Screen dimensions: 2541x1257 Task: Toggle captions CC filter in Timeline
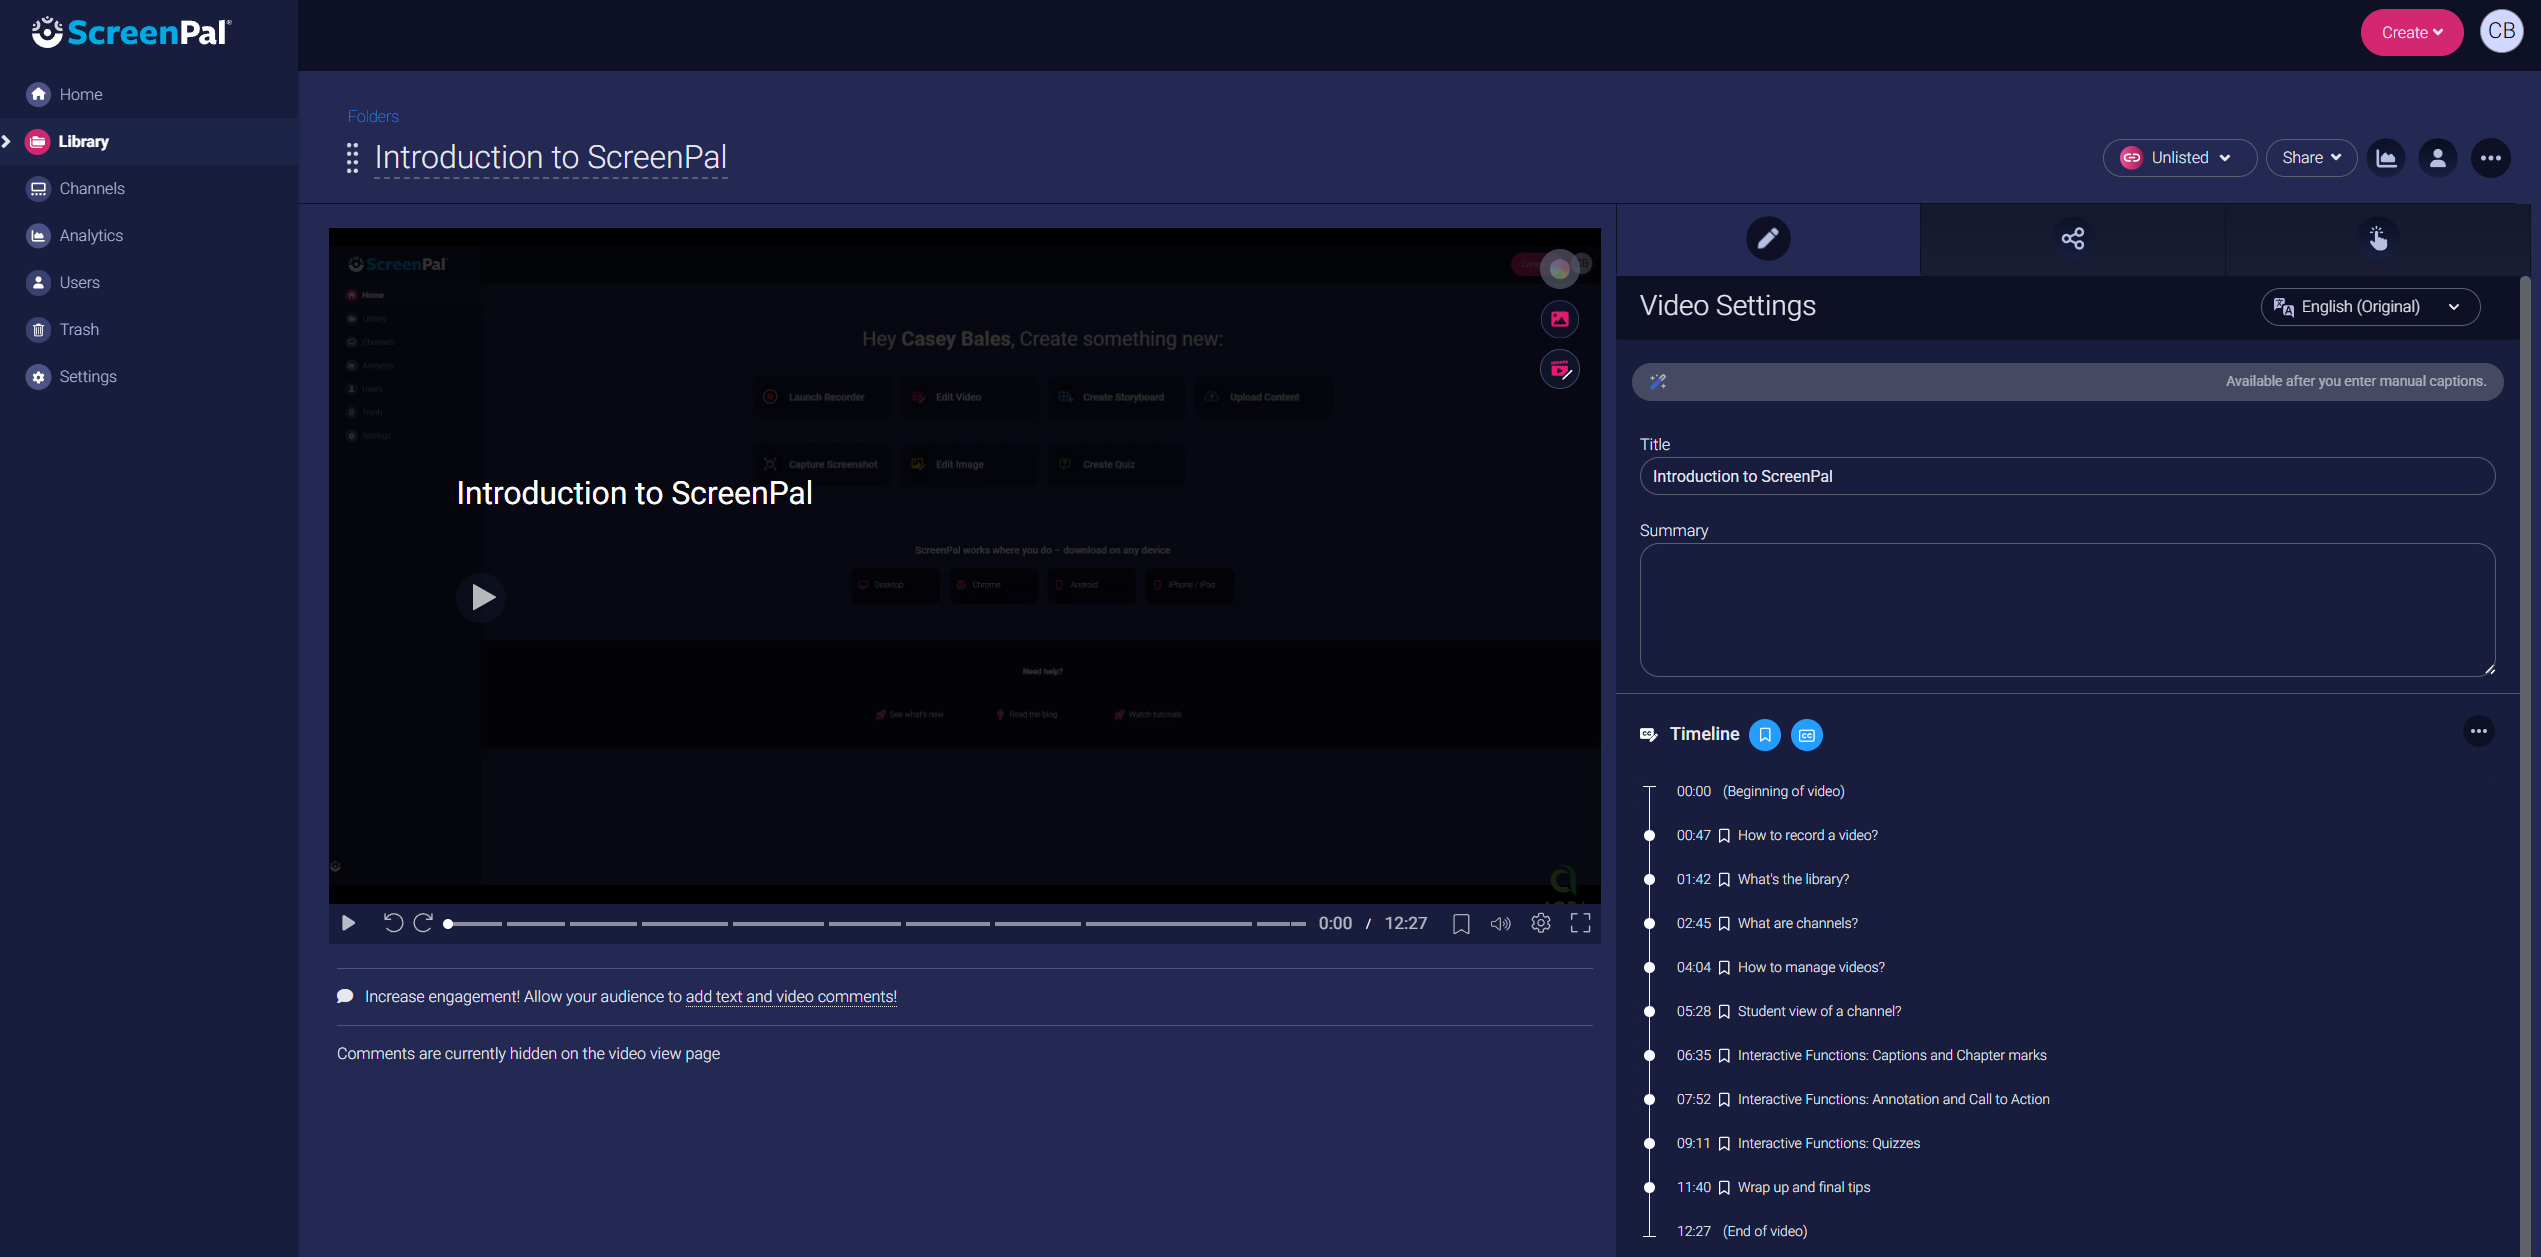pyautogui.click(x=1806, y=735)
